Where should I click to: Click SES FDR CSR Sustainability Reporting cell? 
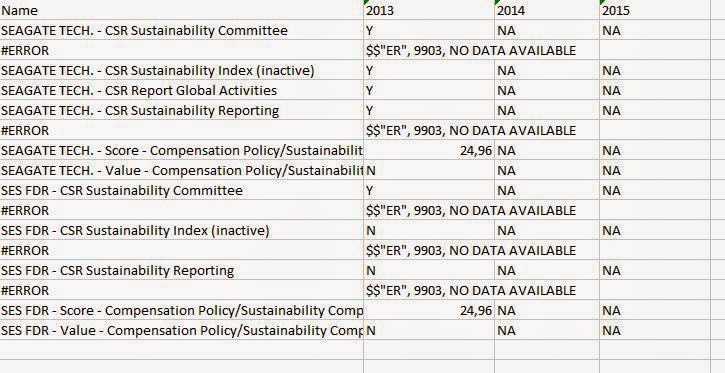[x=182, y=270]
